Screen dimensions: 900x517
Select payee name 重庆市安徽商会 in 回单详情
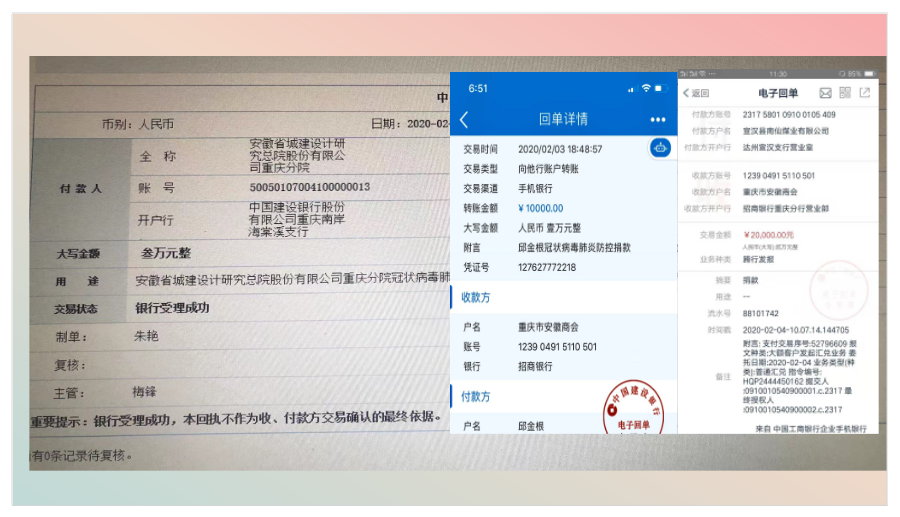point(548,327)
